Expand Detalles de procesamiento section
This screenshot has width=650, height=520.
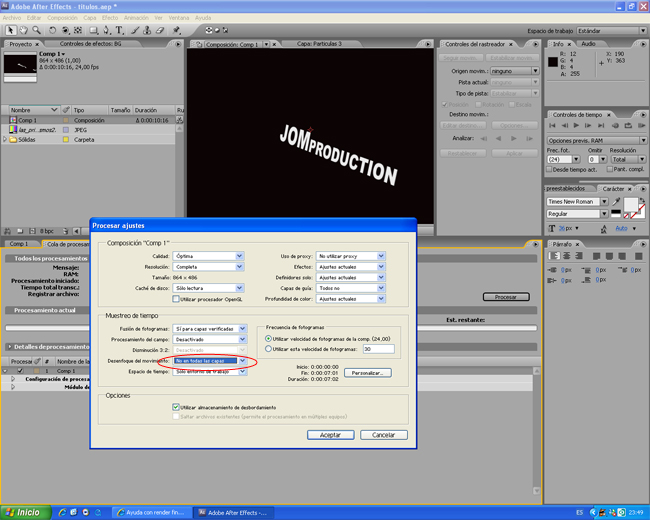click(9, 347)
